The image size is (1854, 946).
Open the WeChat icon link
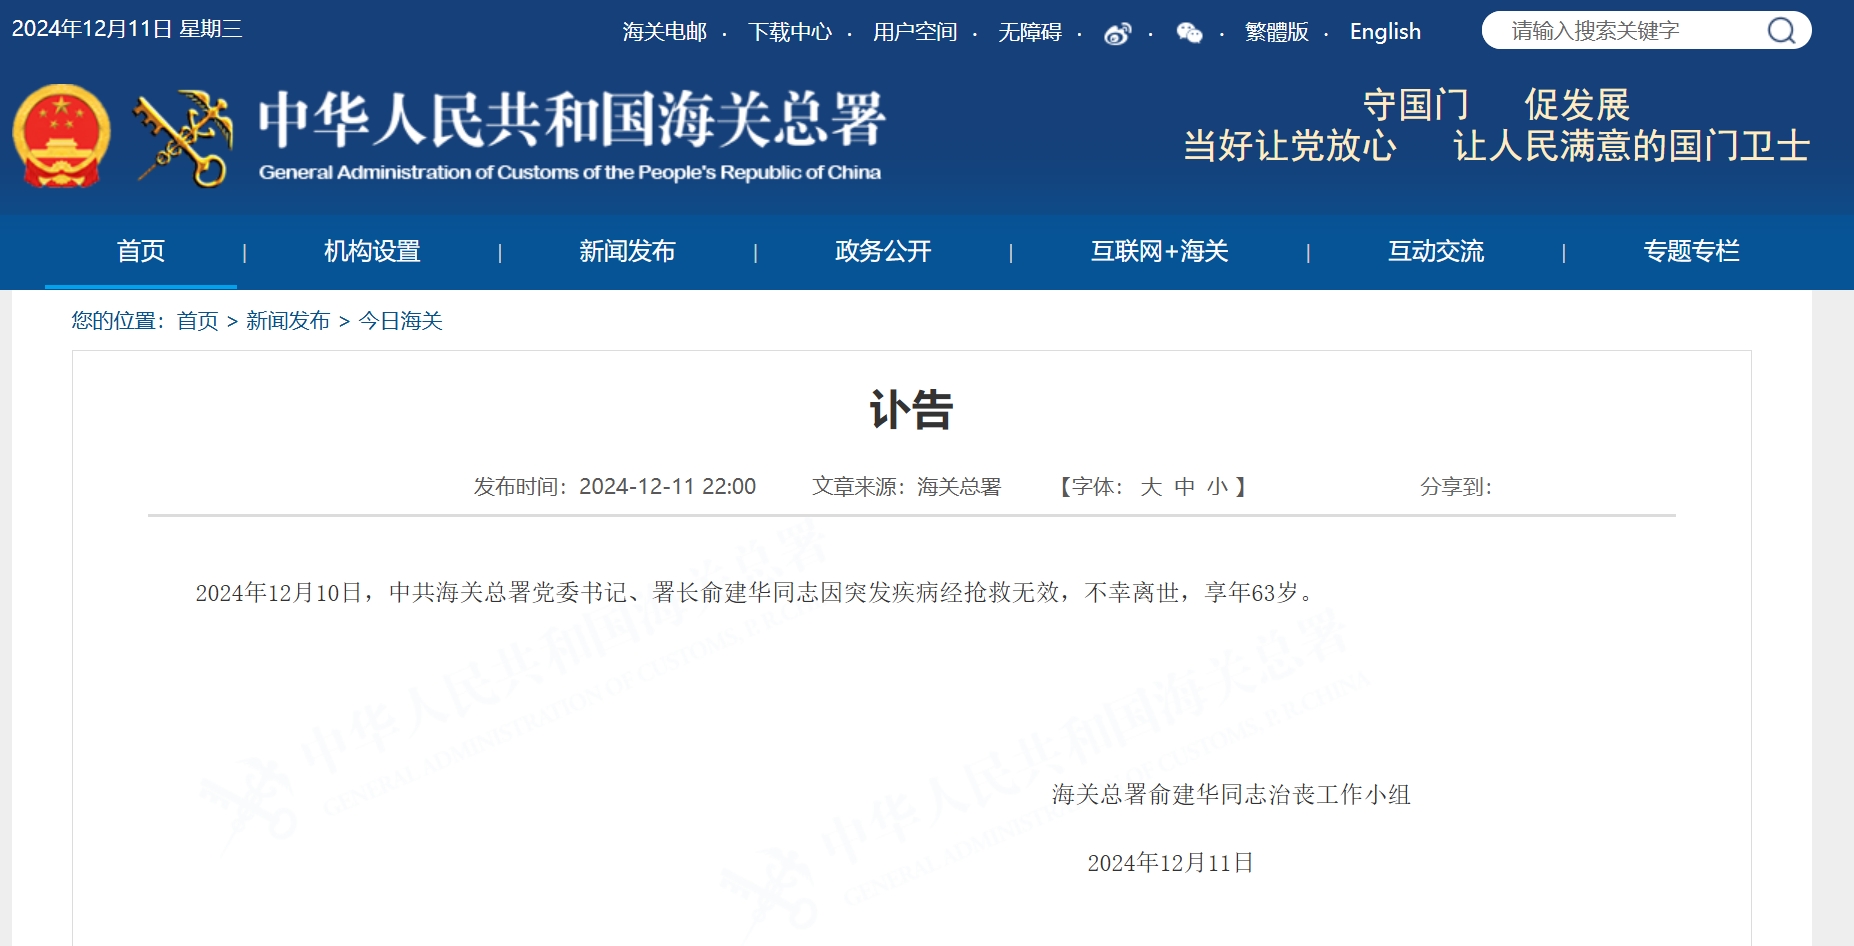(1189, 33)
